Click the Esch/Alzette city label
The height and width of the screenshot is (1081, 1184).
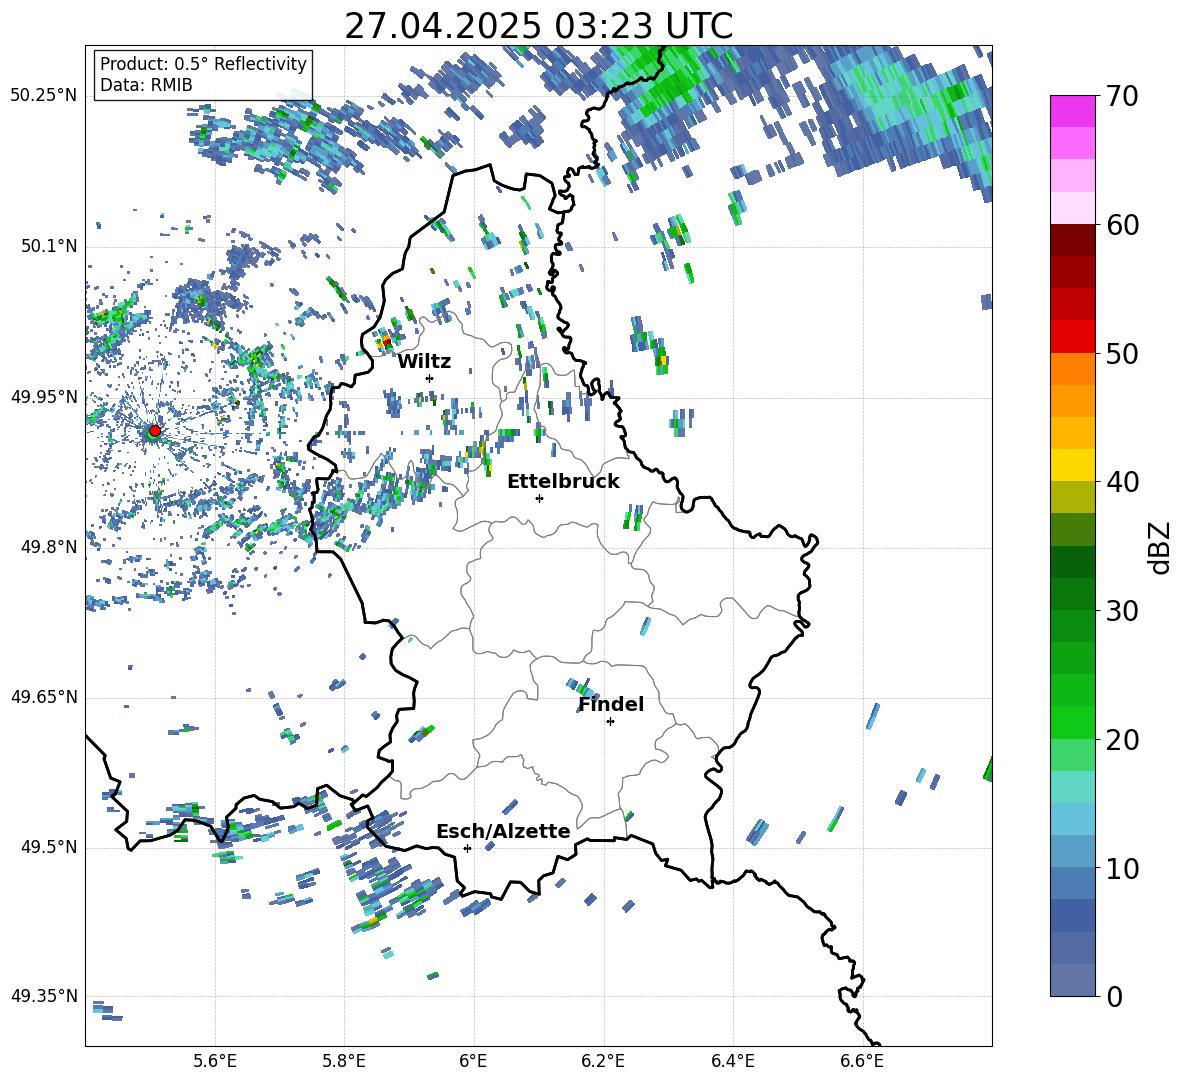[x=503, y=831]
